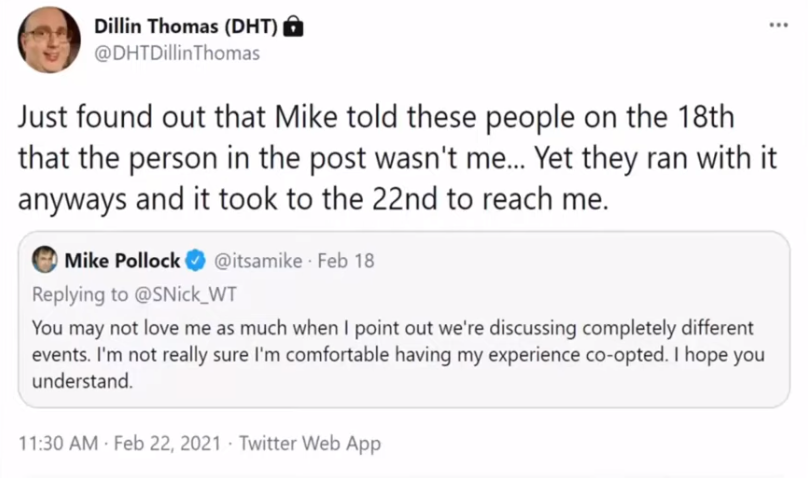Open the quoted tweet body text
Screen dimensions: 808x478
(x=398, y=354)
